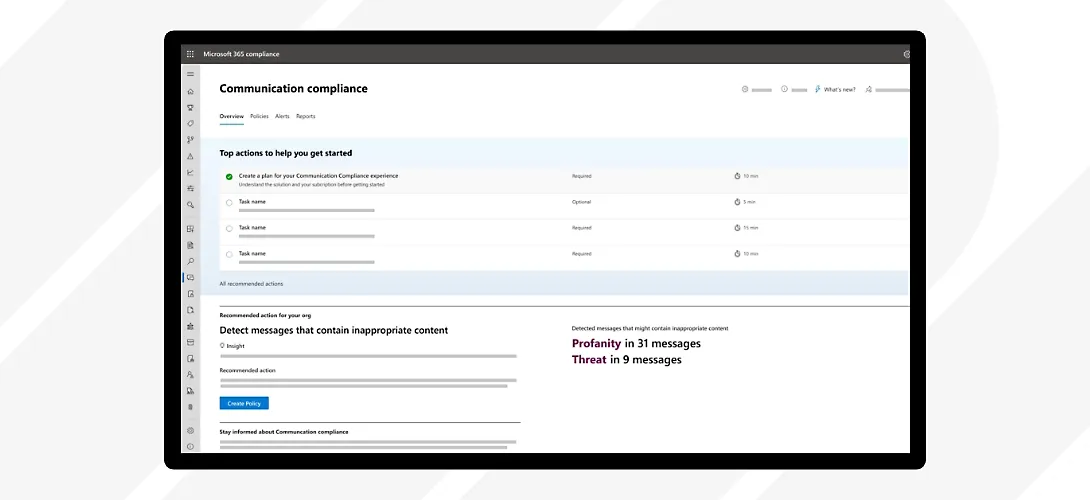This screenshot has width=1090, height=500.
Task: Click the Communication compliance page heading
Action: click(293, 88)
